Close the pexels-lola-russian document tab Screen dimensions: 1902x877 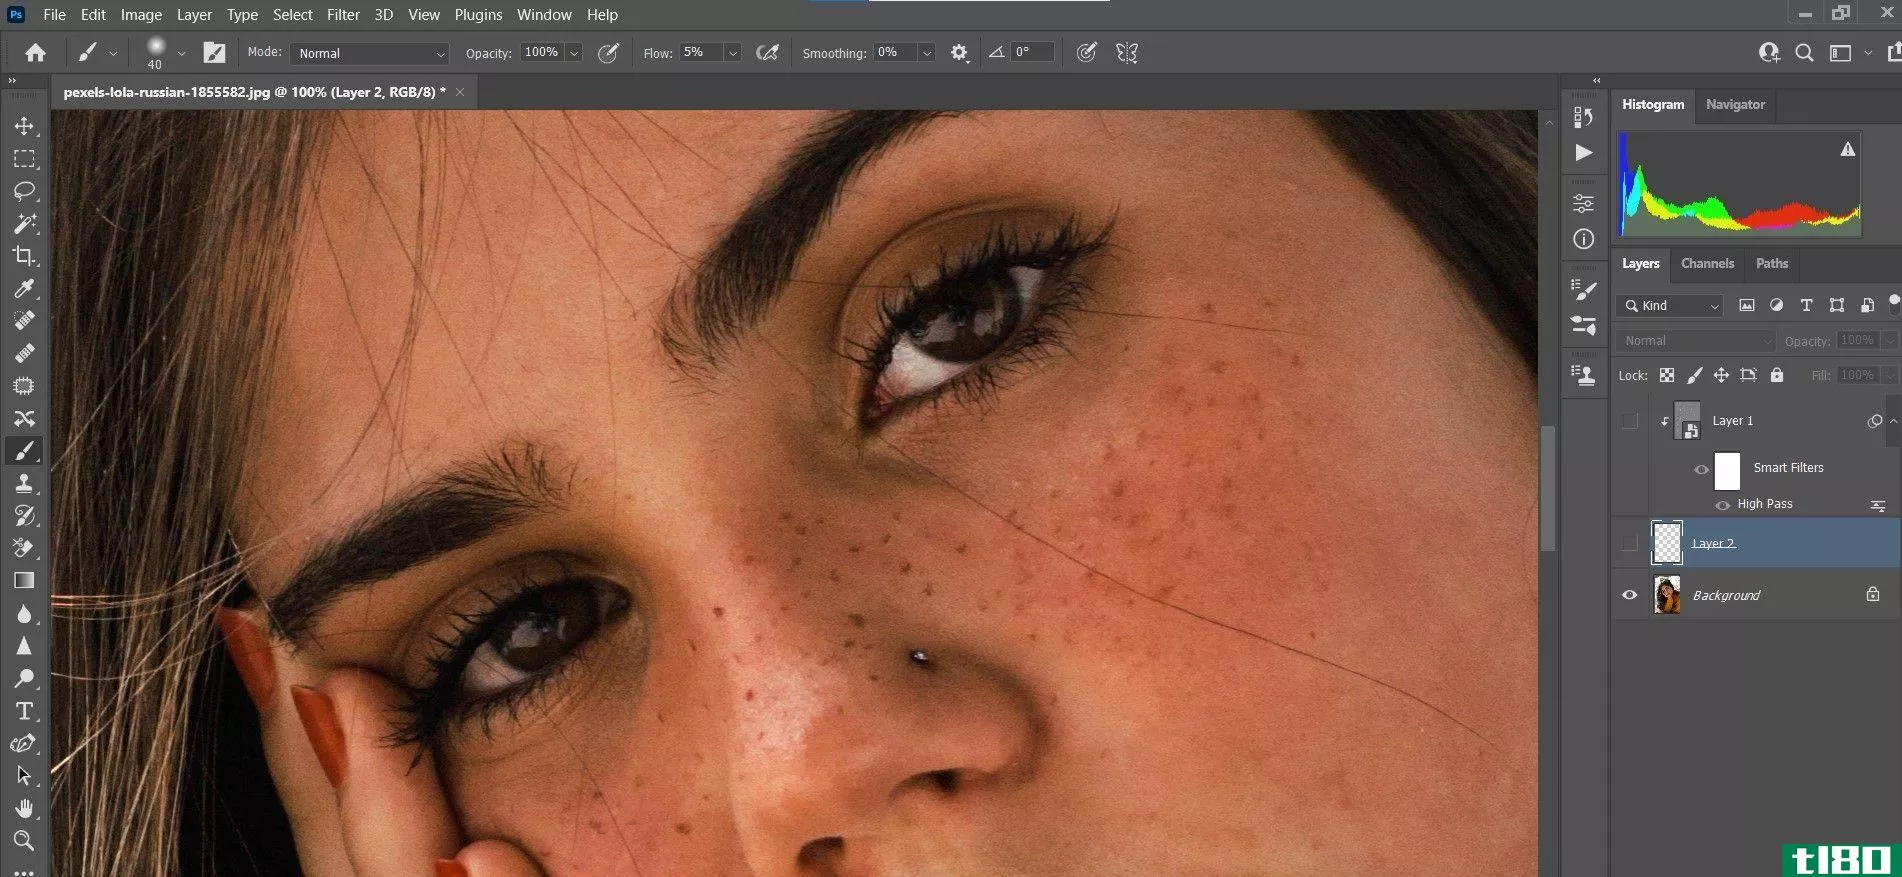(x=460, y=92)
